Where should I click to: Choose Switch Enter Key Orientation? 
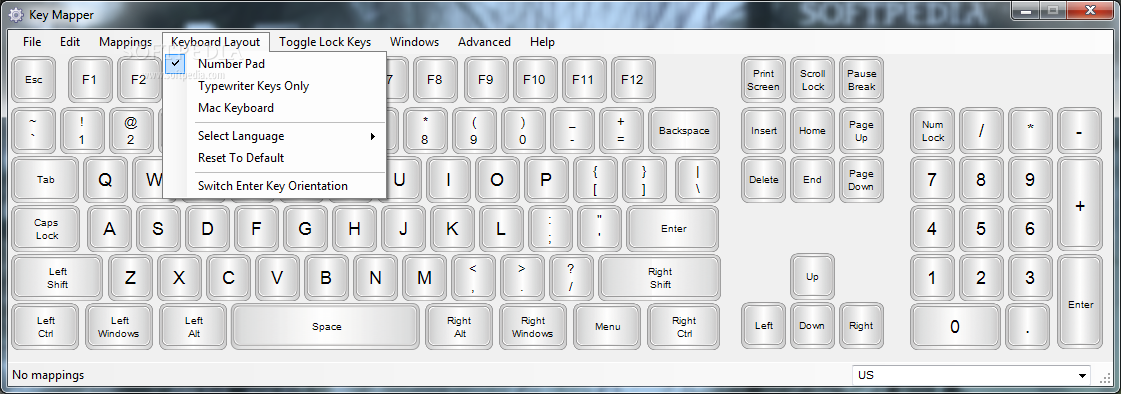pyautogui.click(x=275, y=186)
